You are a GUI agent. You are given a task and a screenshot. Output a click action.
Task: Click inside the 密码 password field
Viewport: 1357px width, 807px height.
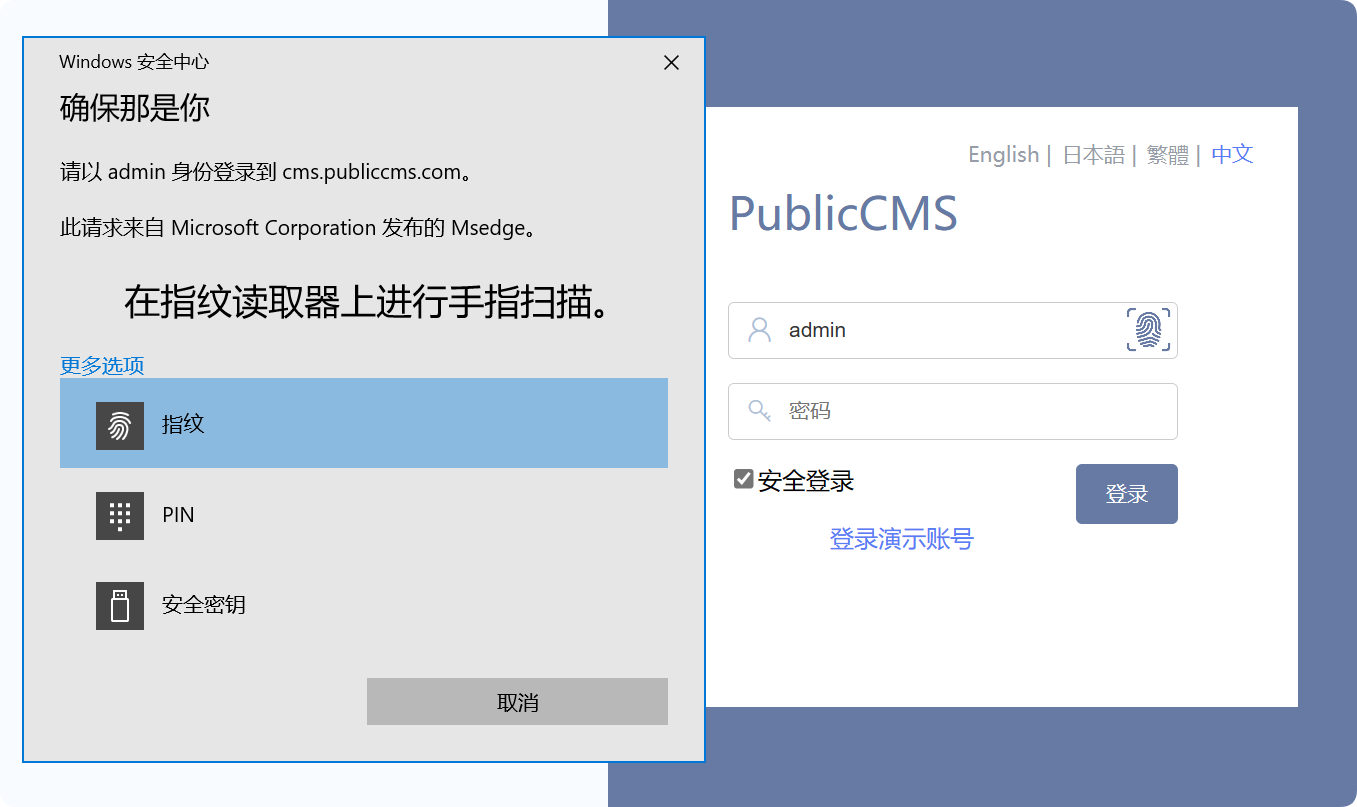(x=950, y=411)
